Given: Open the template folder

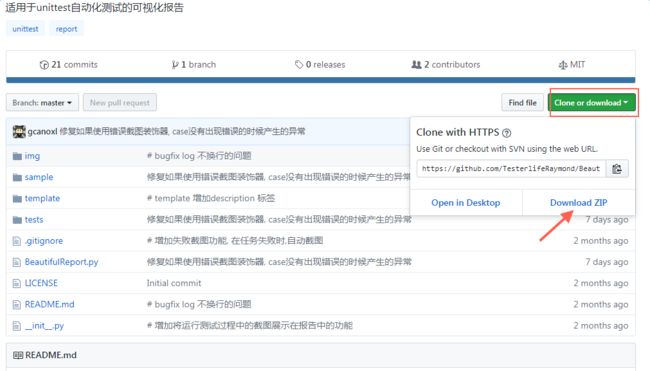Looking at the screenshot, I should (42, 198).
